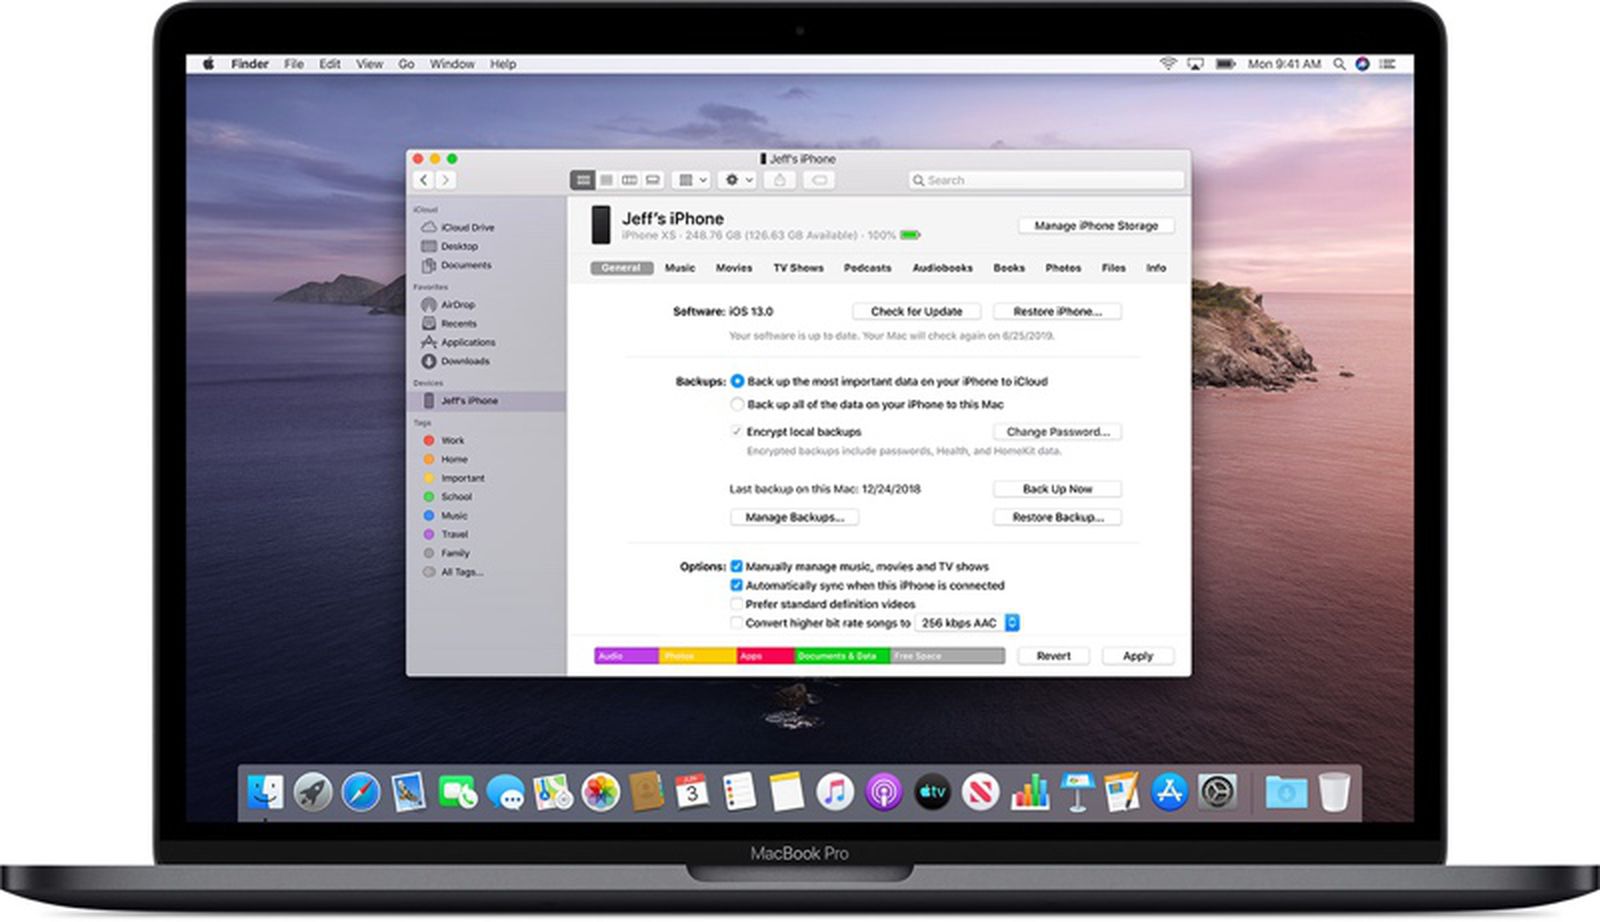Open iCloud Drive from the sidebar
Viewport: 1600px width, 922px height.
pyautogui.click(x=468, y=227)
